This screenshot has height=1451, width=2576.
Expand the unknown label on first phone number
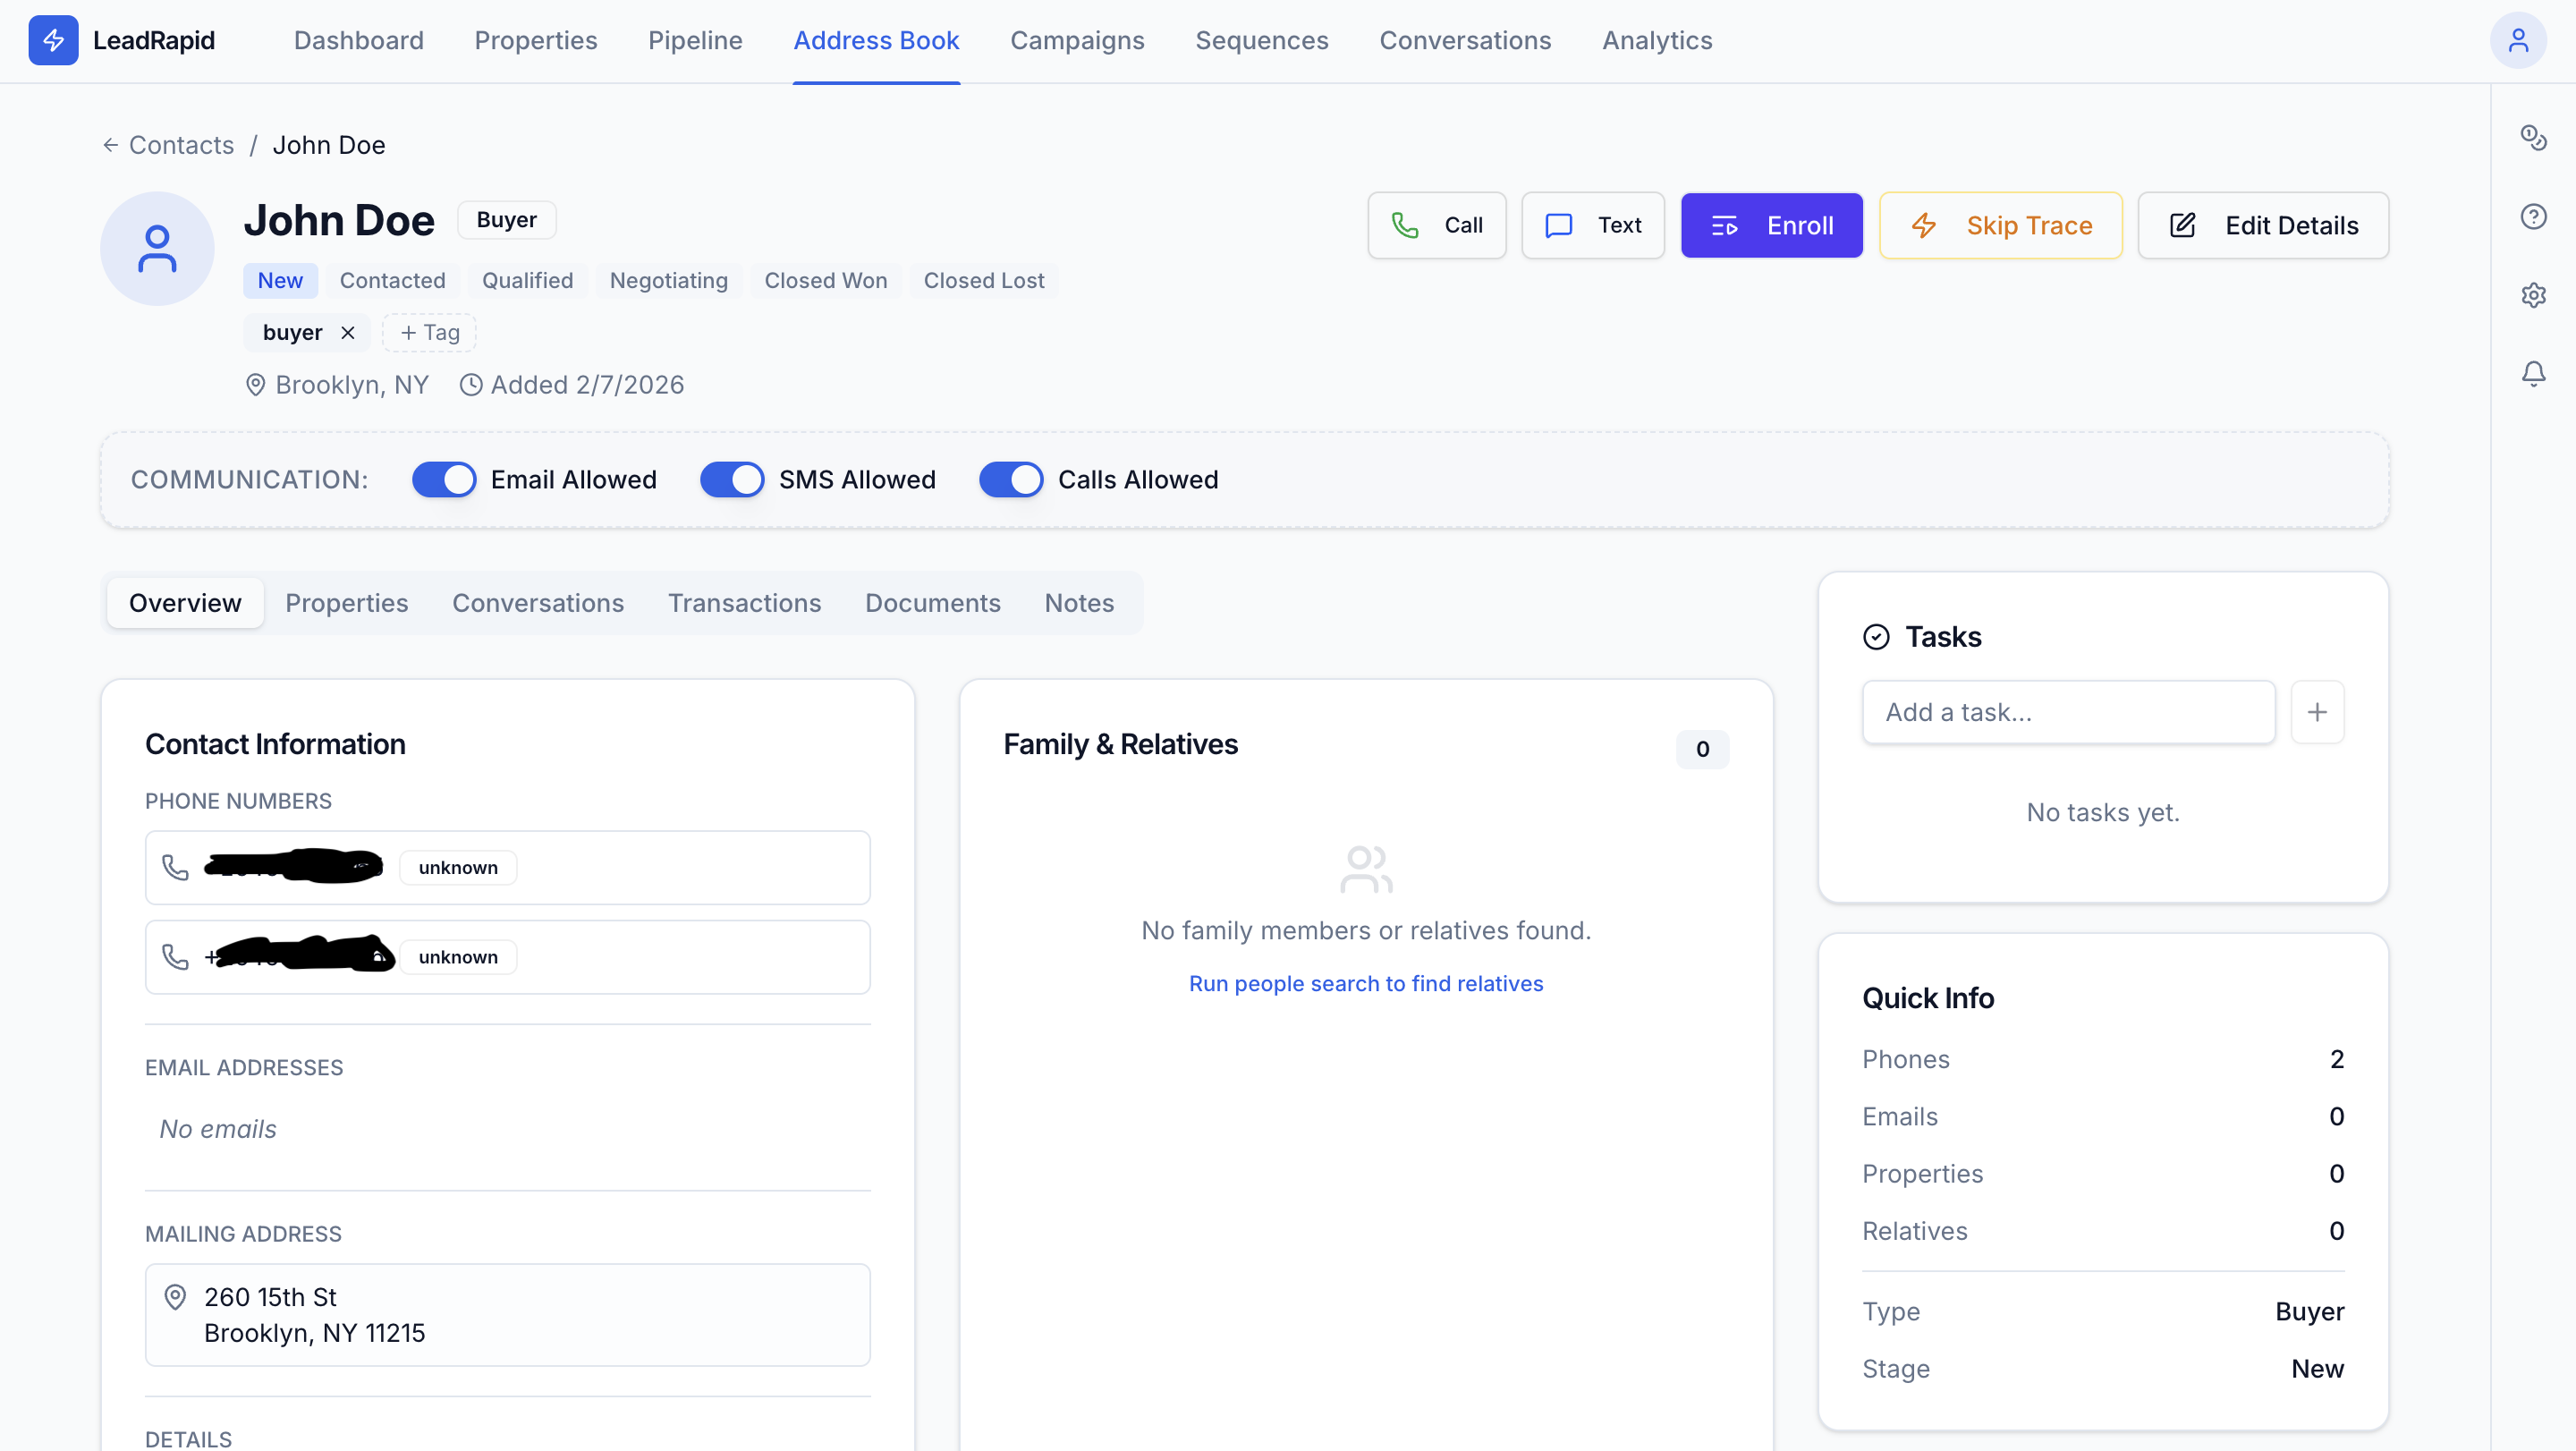pos(457,866)
